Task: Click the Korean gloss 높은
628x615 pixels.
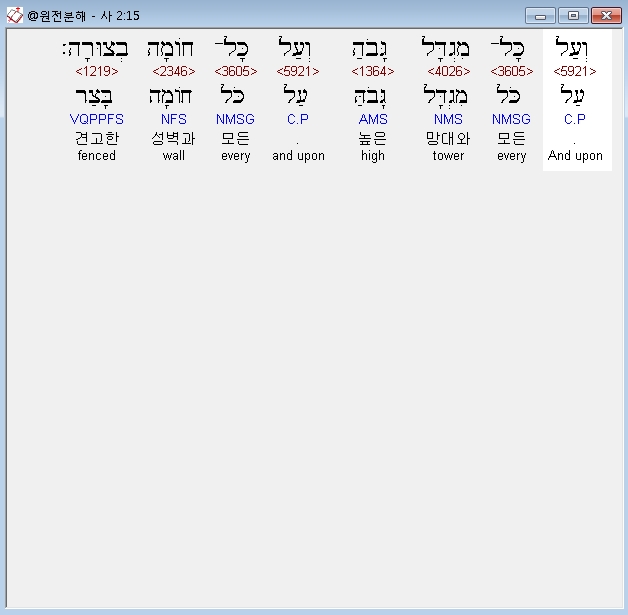Action: pos(372,138)
